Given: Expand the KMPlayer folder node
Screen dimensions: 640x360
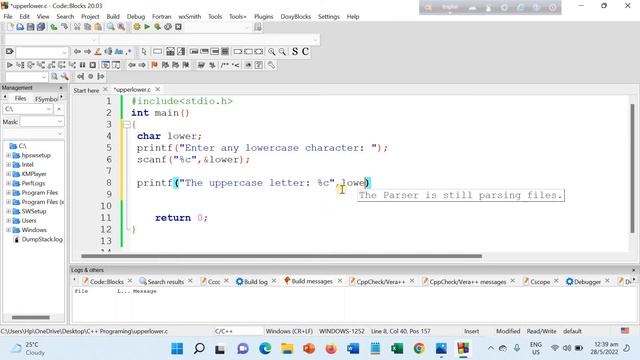Looking at the screenshot, I should click(8, 174).
